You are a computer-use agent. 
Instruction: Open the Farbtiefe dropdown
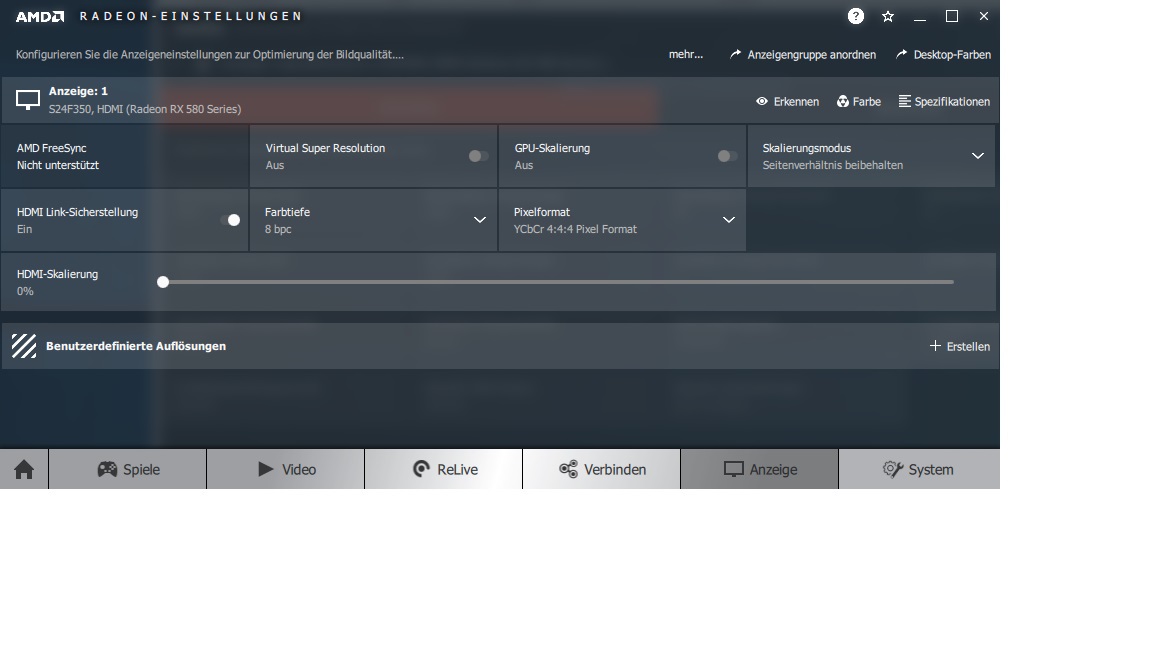480,220
